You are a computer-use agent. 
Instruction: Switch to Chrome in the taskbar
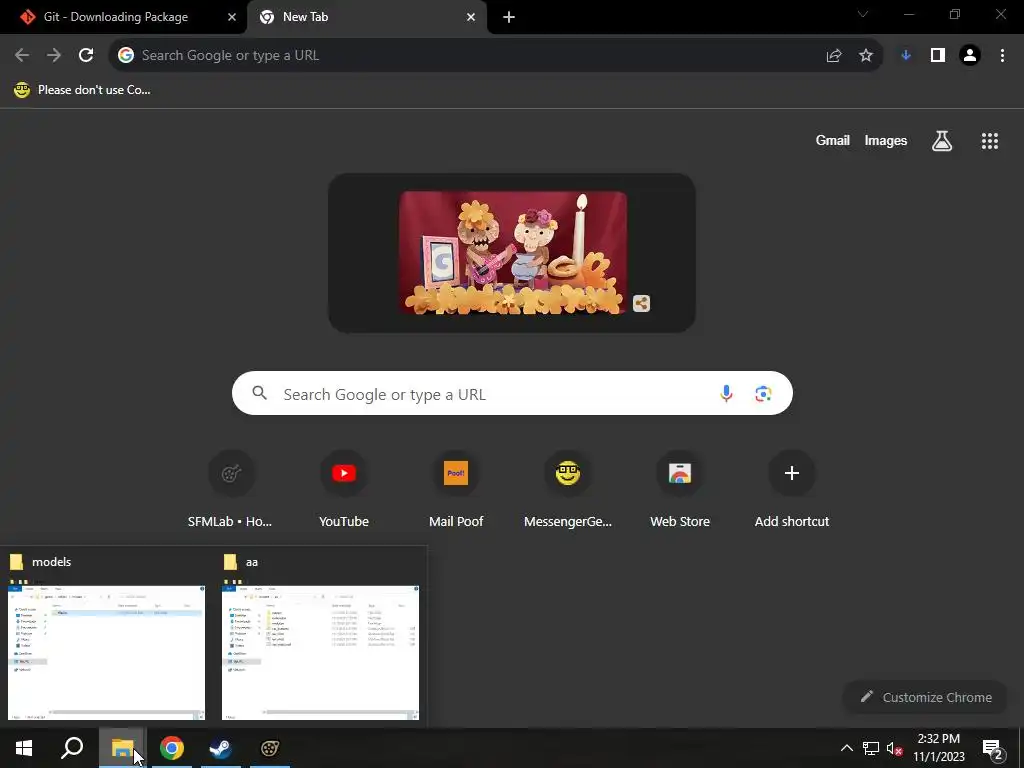(172, 748)
